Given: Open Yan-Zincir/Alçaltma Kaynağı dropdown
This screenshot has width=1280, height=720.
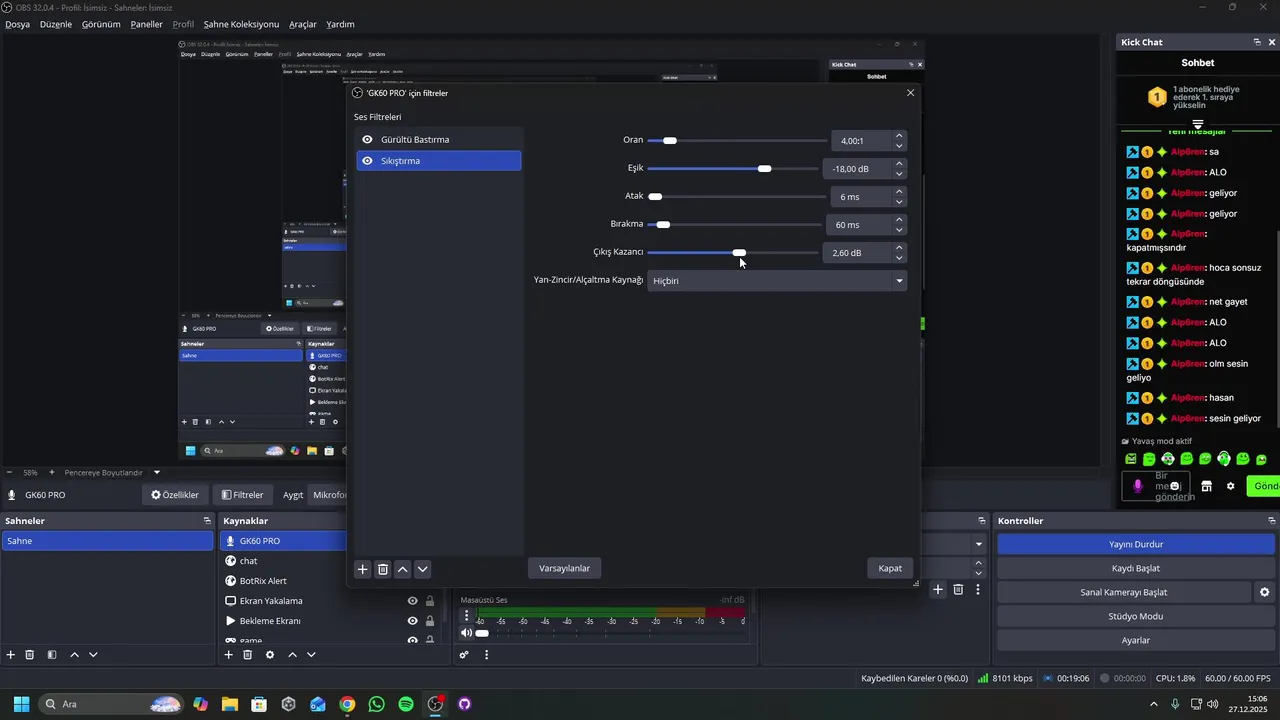Looking at the screenshot, I should point(777,281).
